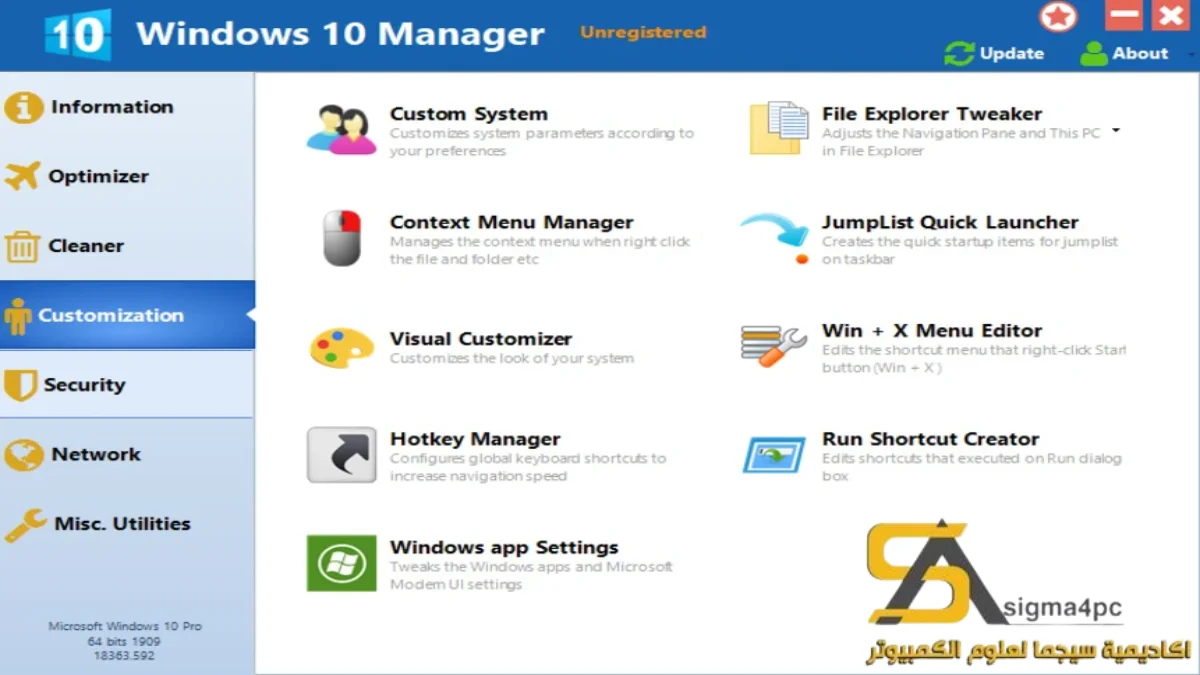Click the Run Shortcut Creator picture icon
This screenshot has height=675, width=1200.
point(774,455)
